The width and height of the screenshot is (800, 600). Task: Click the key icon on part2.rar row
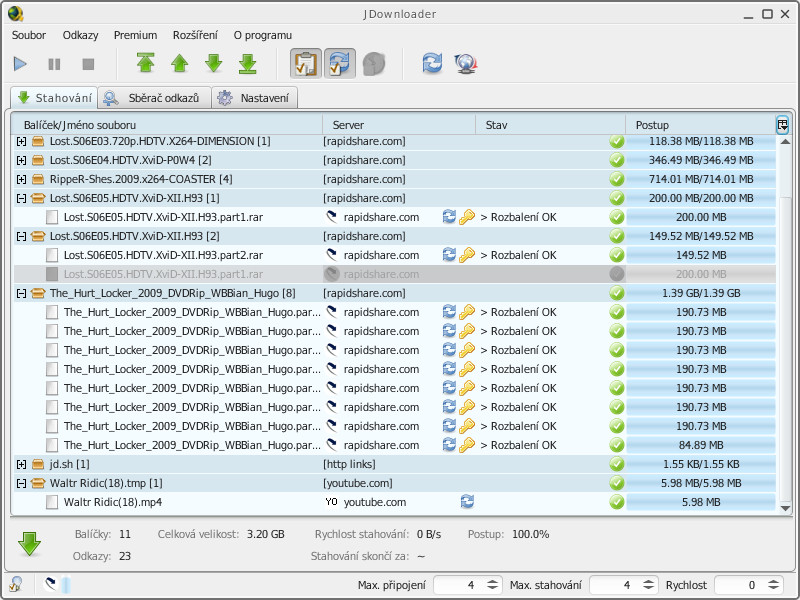pos(467,255)
